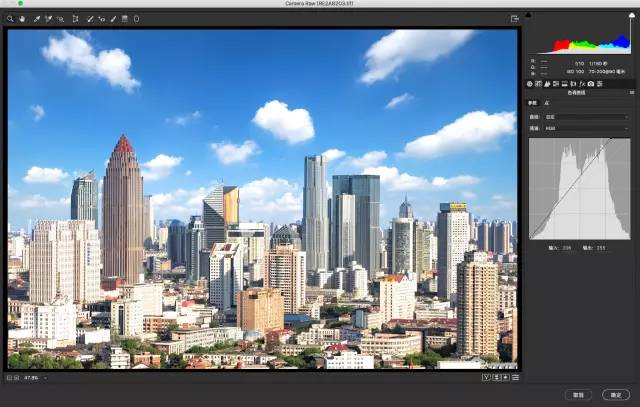
Task: Pick the White Balance eyedropper tool
Action: click(37, 18)
